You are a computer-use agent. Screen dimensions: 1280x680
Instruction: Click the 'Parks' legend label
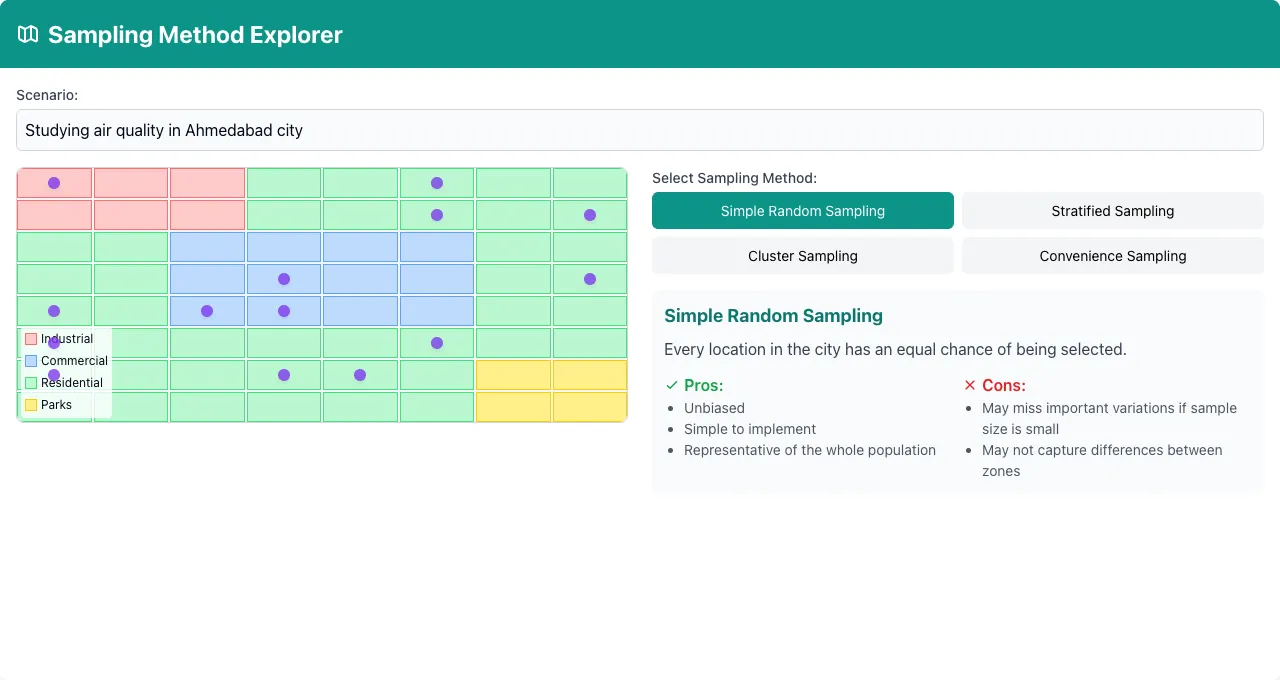(56, 405)
